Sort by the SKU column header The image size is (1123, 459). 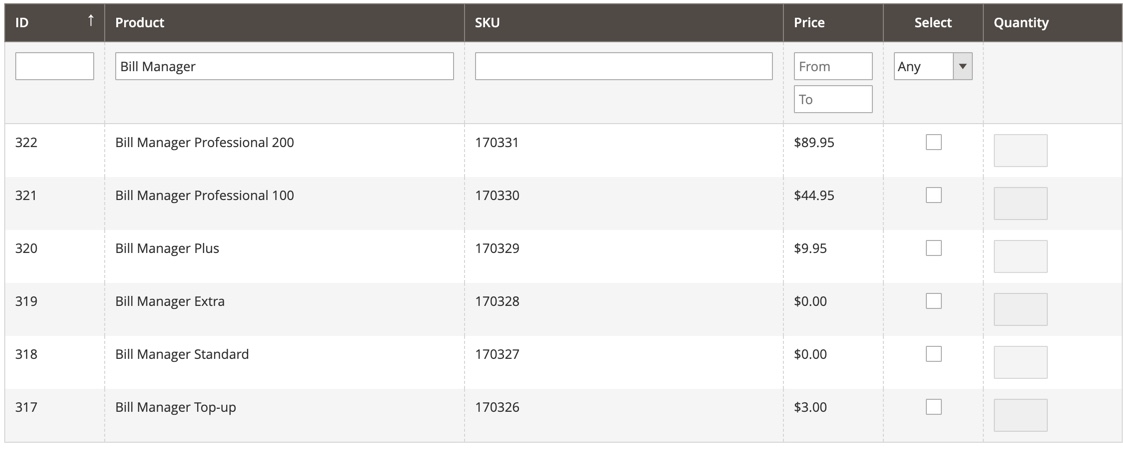[488, 22]
